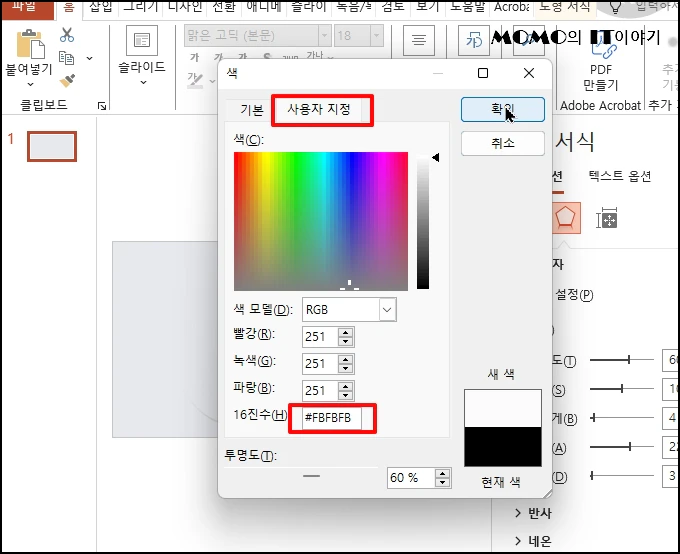Open the Acrobat ribbon tab
This screenshot has width=680, height=554.
tap(512, 7)
